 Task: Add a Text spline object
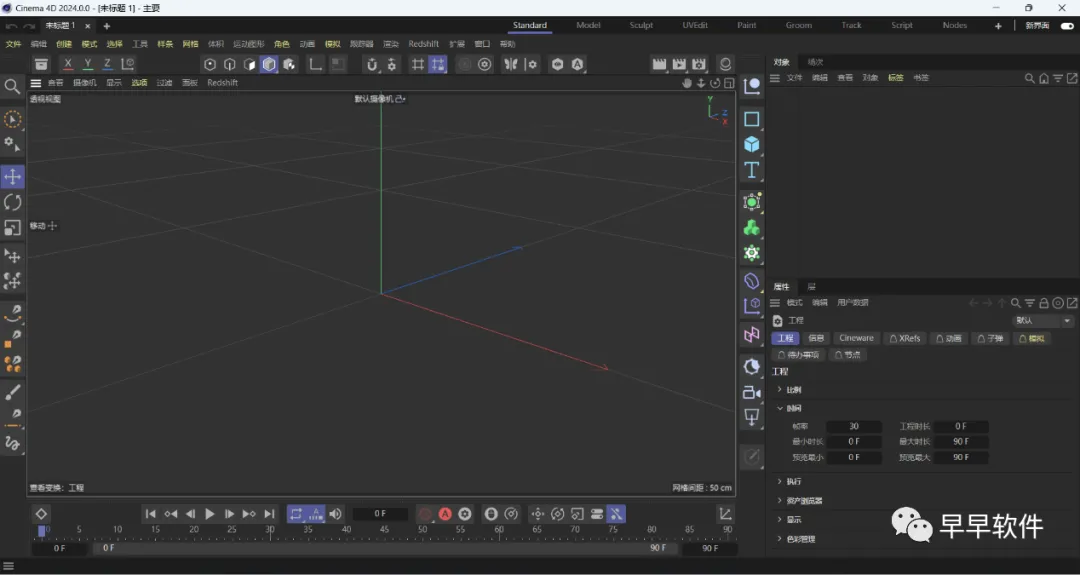click(751, 170)
